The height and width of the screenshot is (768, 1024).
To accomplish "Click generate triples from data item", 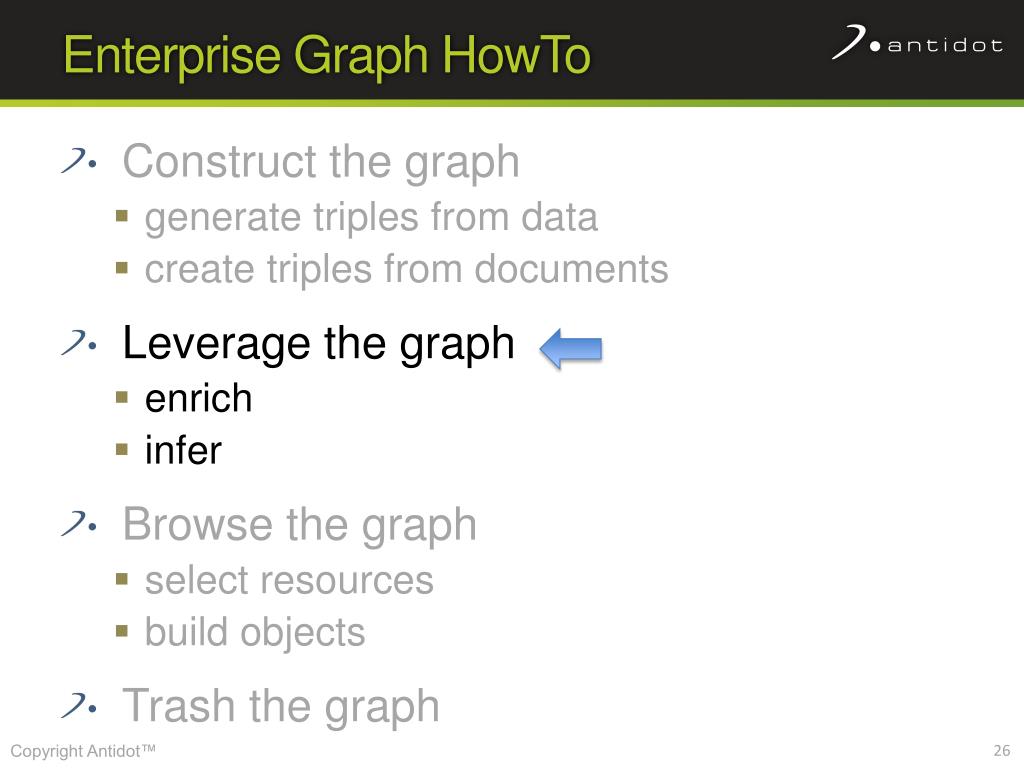I will coord(371,218).
